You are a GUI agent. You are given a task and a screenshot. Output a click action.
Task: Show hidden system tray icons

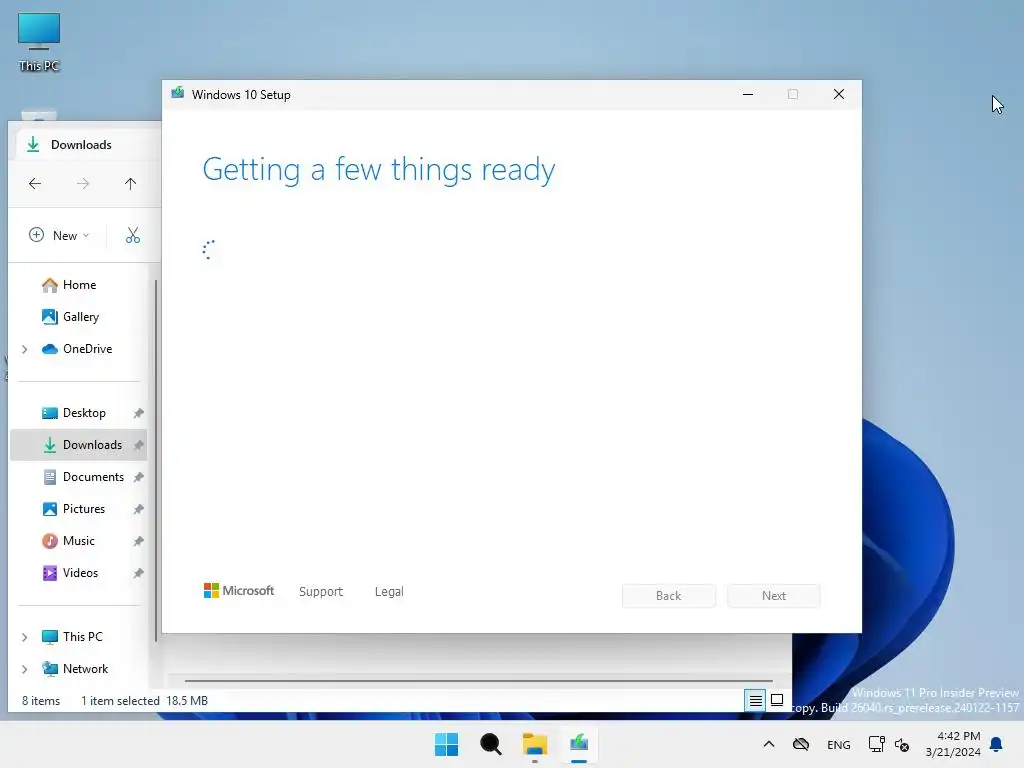coord(769,744)
